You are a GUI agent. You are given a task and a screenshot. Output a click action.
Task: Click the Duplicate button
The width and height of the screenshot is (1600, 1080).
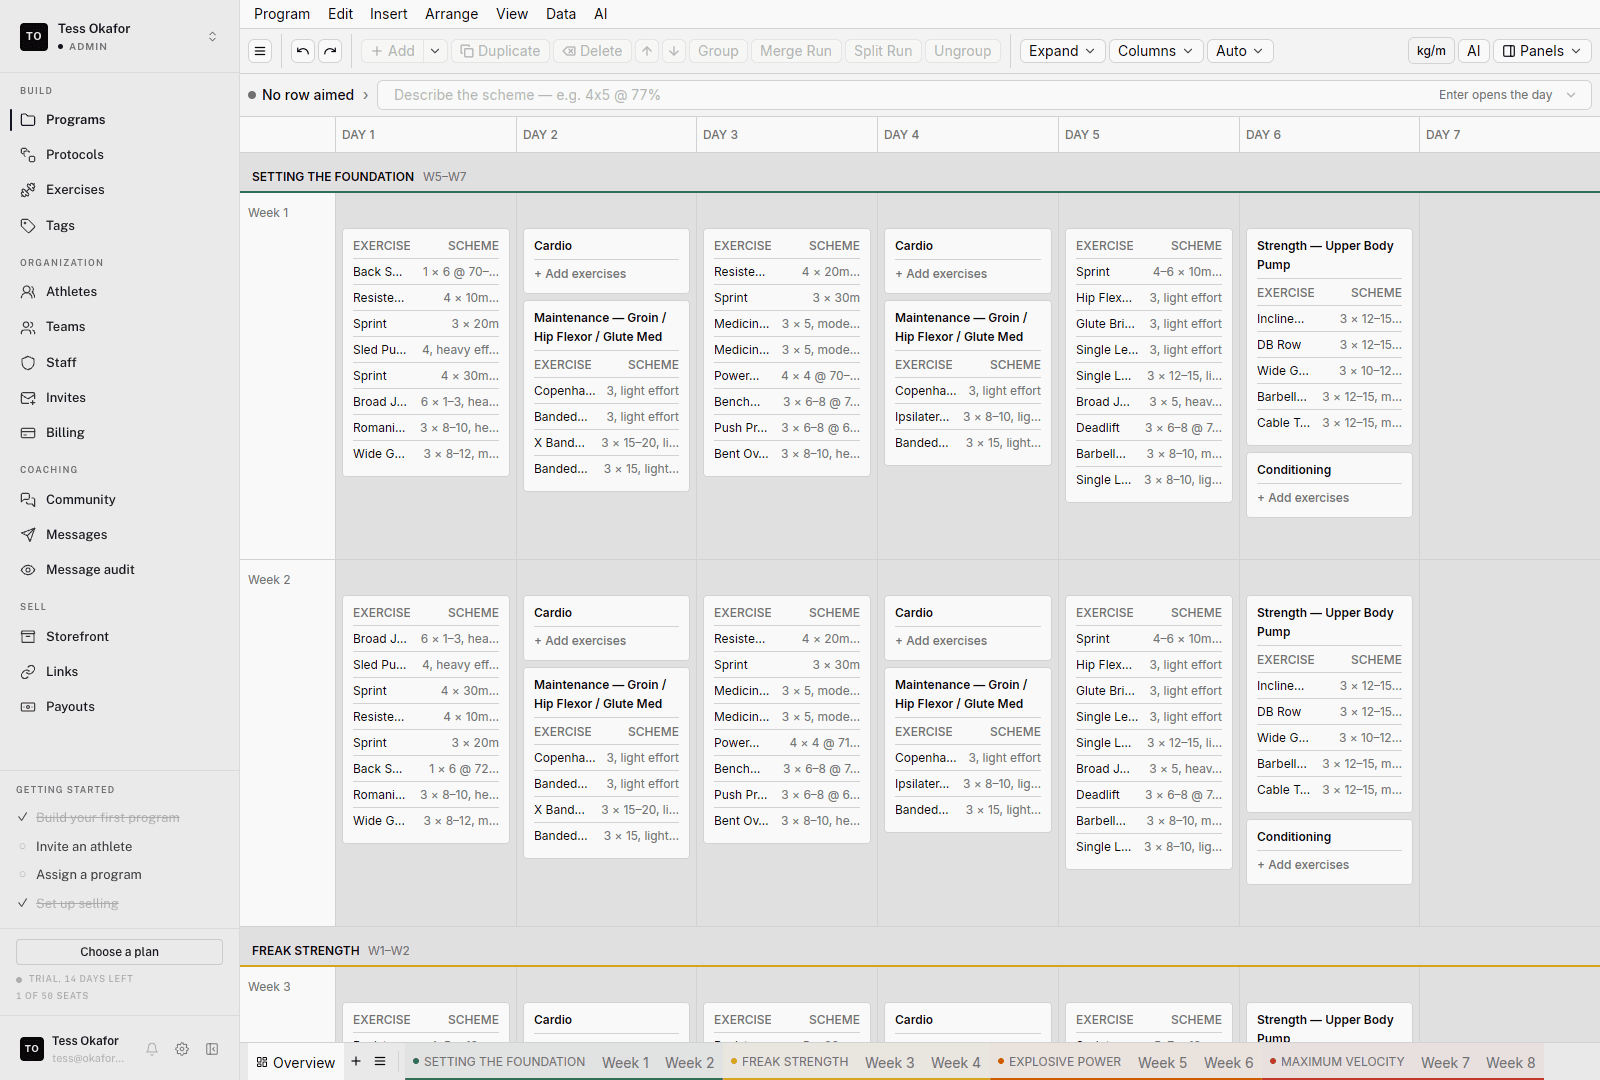(500, 51)
